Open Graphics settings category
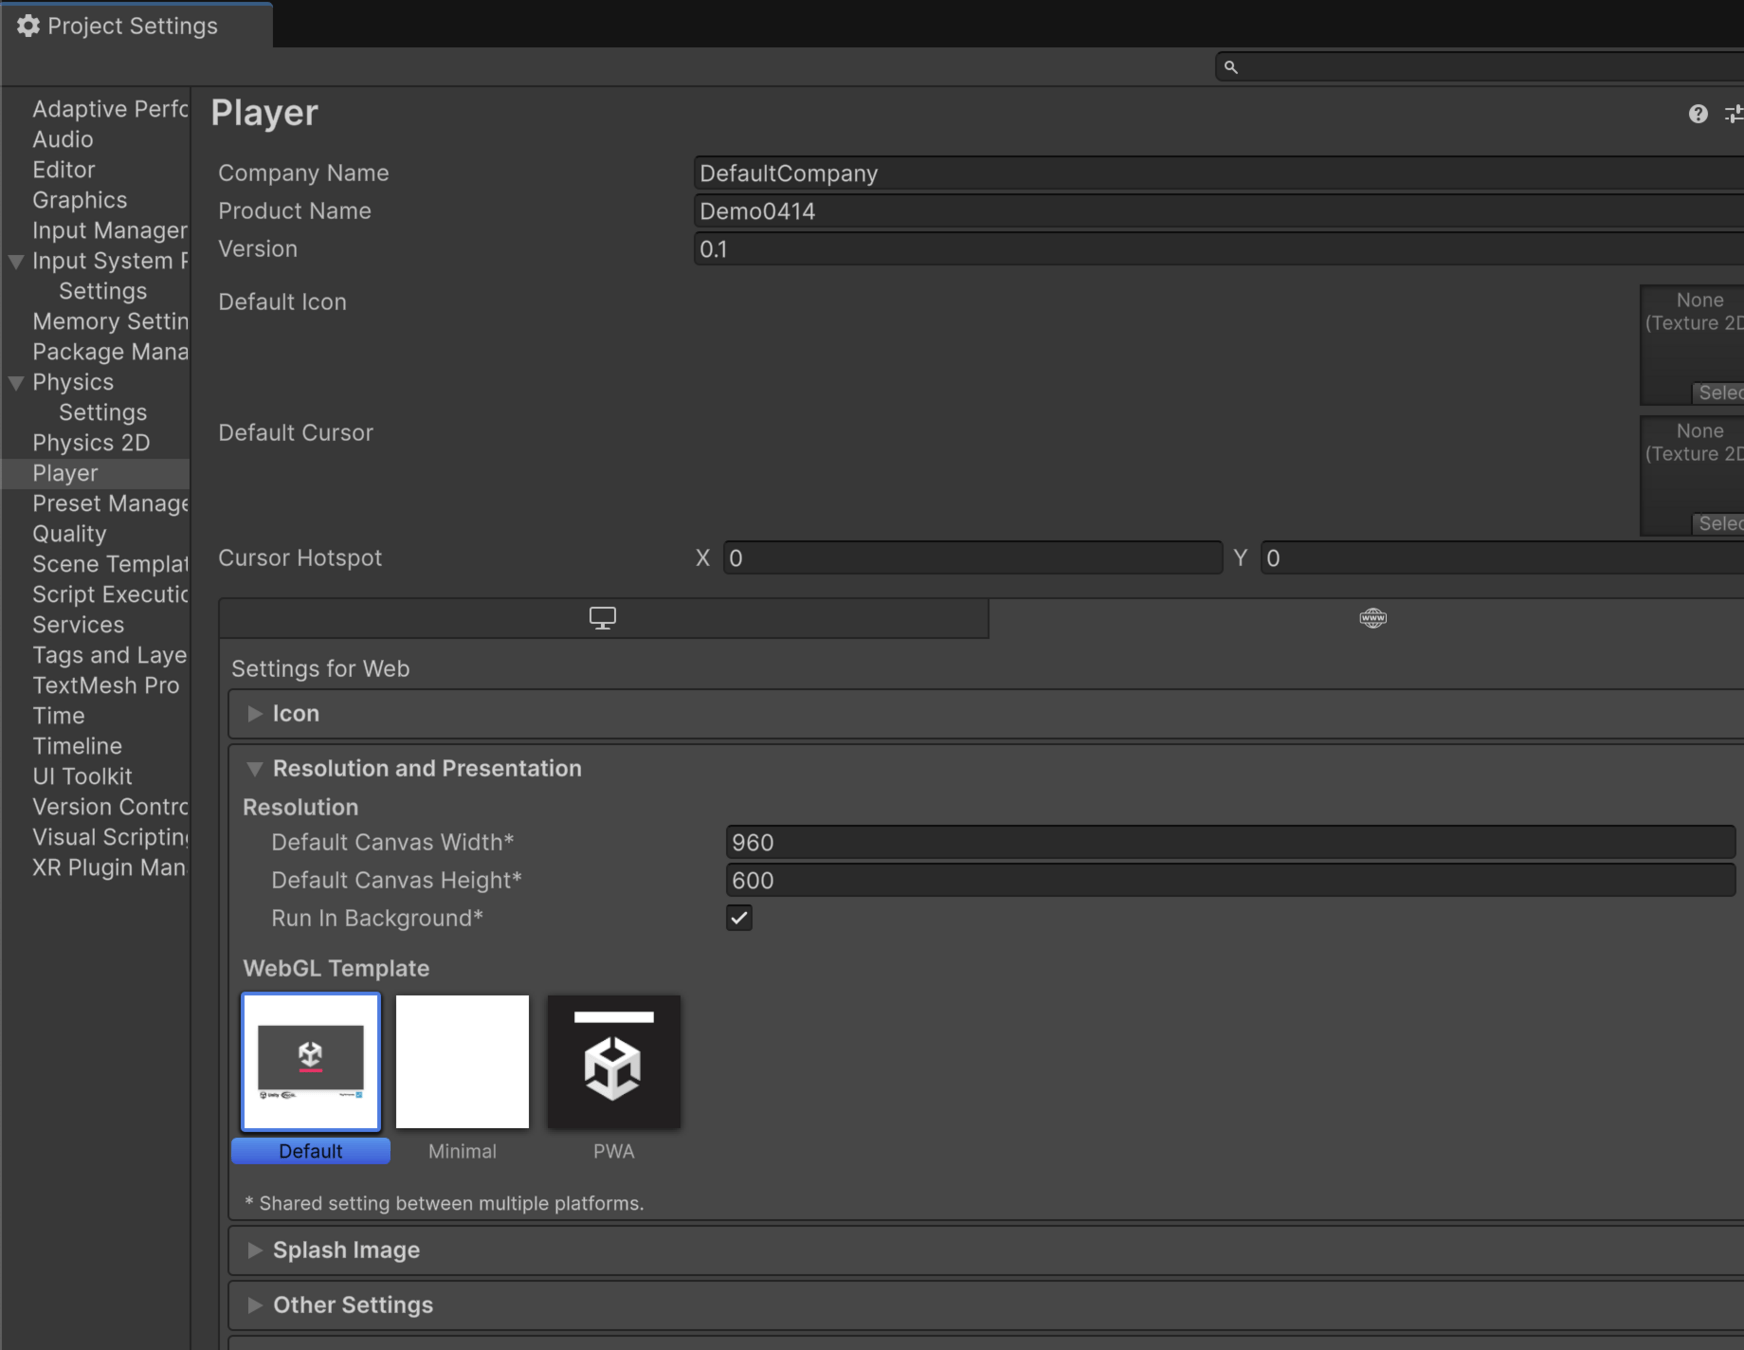The width and height of the screenshot is (1744, 1350). (x=80, y=200)
